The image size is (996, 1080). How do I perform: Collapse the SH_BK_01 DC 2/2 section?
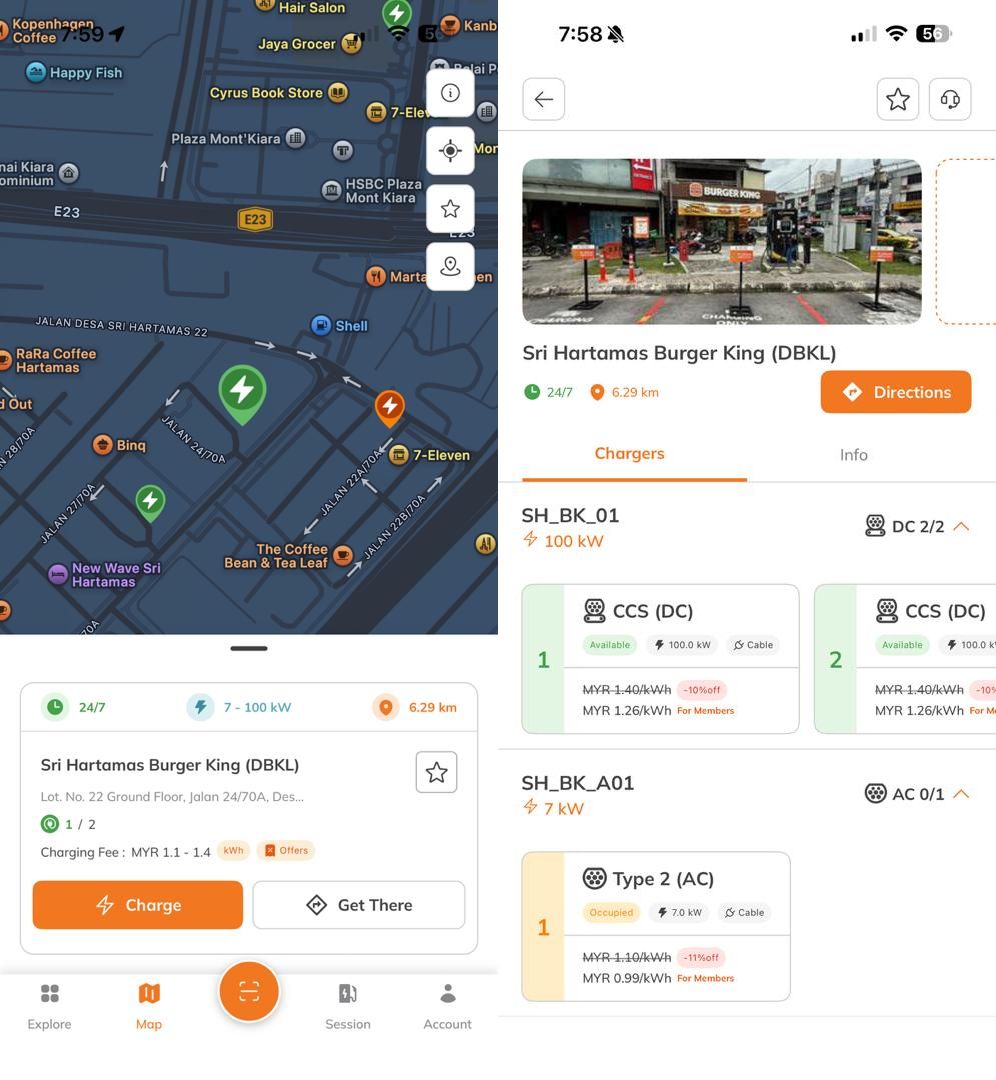coord(961,526)
